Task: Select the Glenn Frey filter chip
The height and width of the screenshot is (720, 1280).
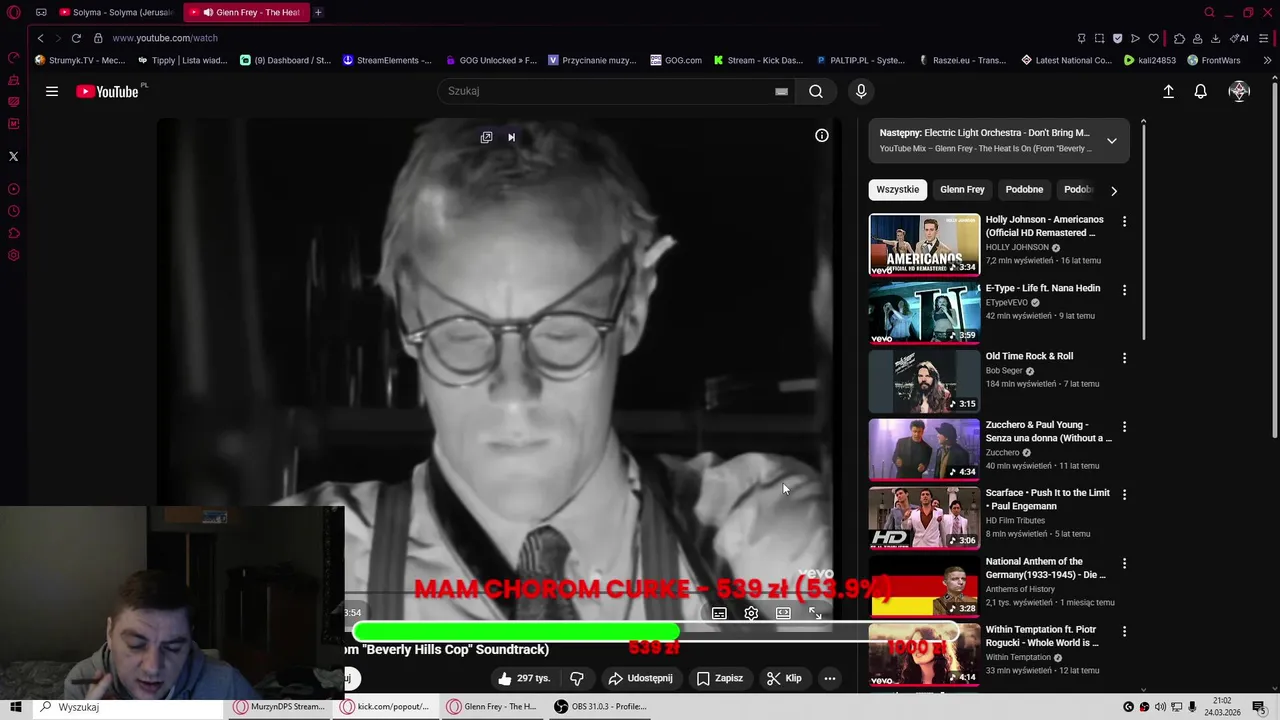Action: pyautogui.click(x=962, y=189)
